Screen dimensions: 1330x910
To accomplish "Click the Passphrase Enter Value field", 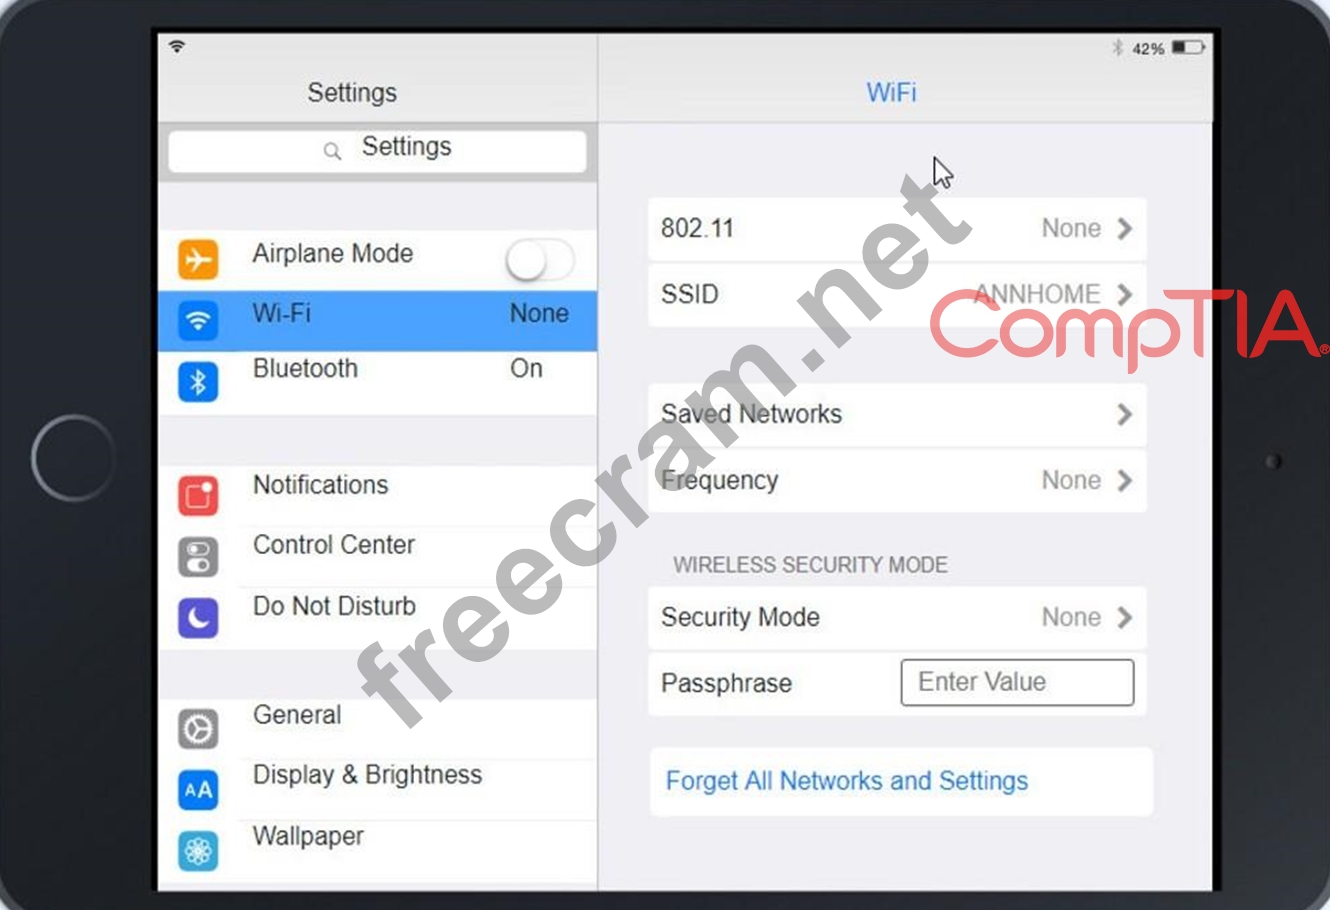I will click(1017, 682).
